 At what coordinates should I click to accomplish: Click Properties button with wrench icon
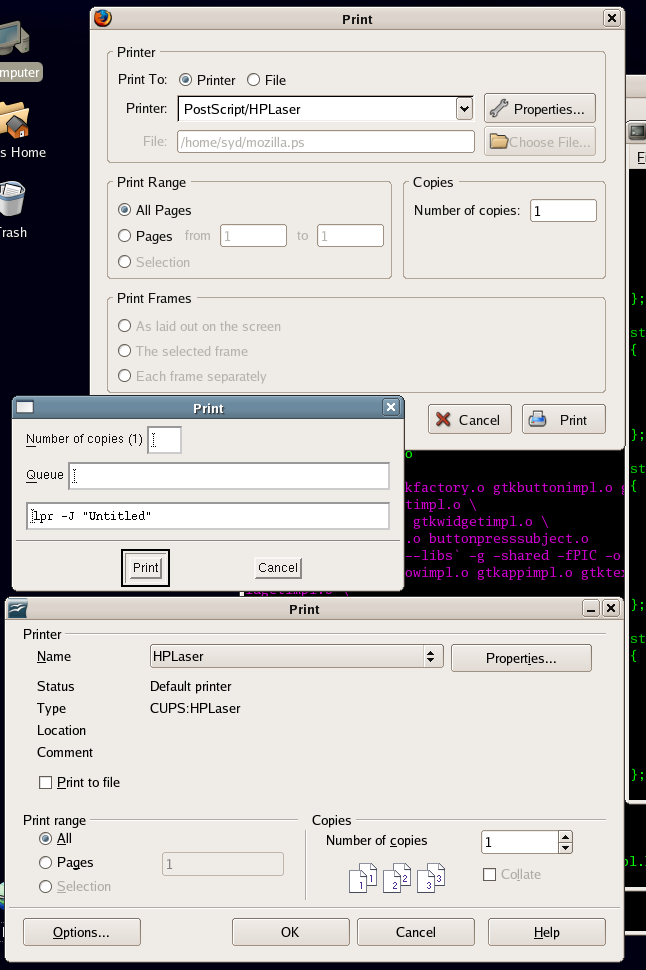click(540, 109)
